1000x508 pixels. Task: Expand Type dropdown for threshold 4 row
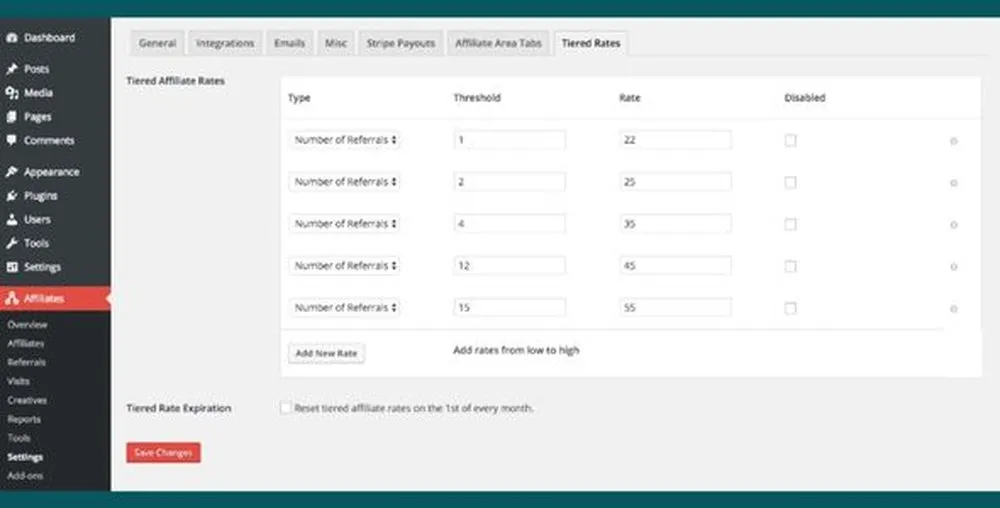tap(345, 225)
